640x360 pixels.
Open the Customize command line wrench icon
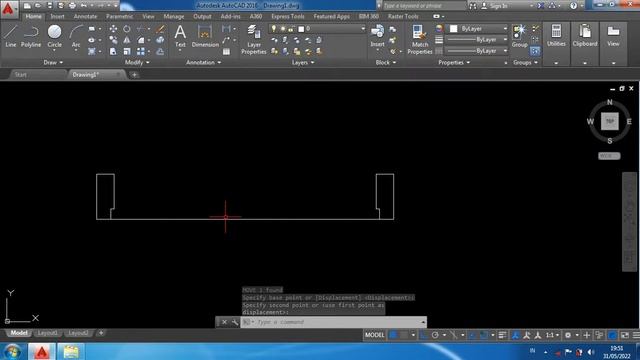(235, 322)
